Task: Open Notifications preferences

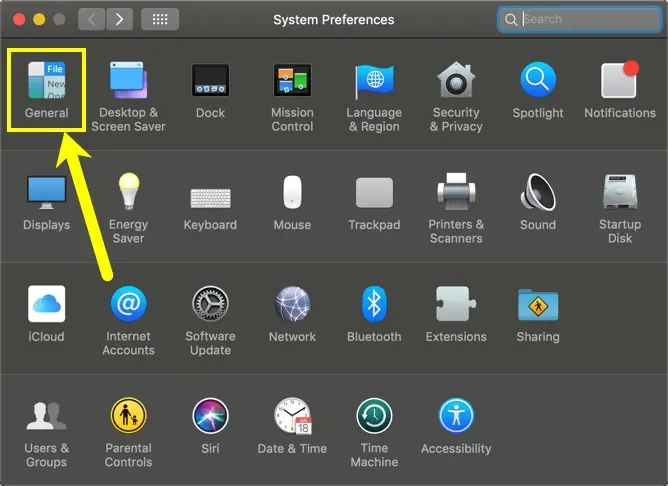Action: [x=620, y=90]
